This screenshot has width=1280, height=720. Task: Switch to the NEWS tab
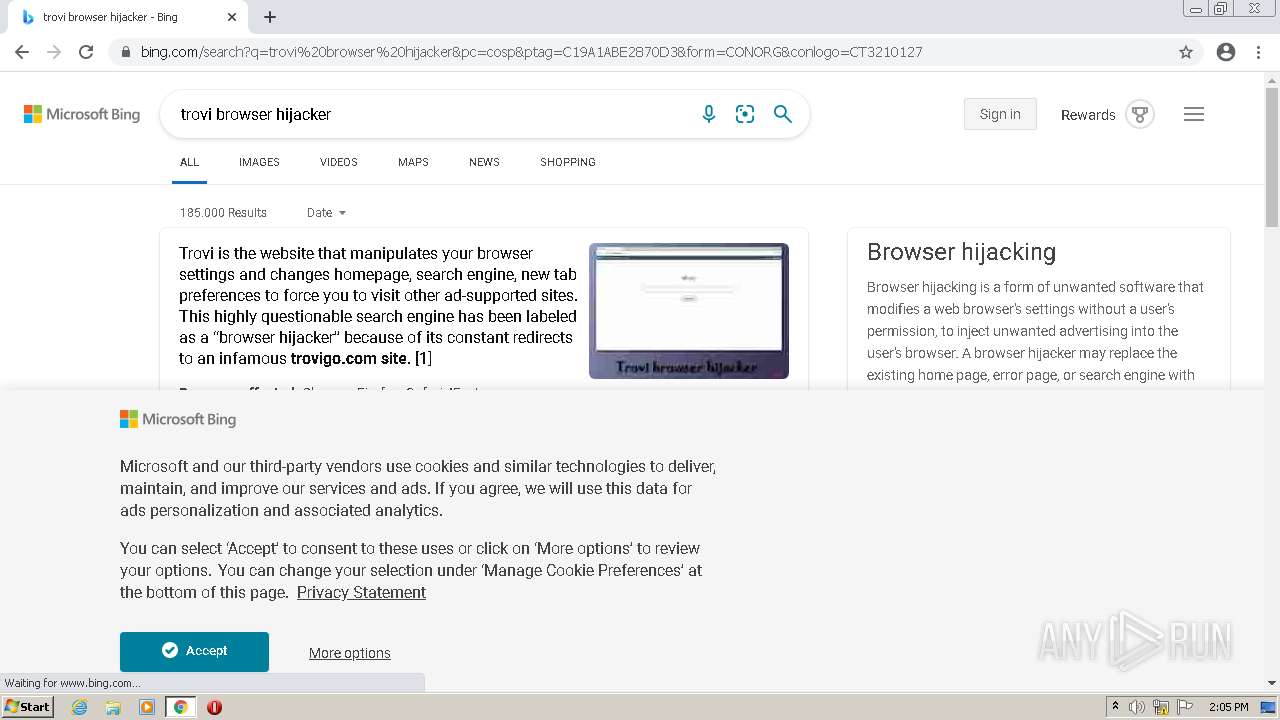[x=484, y=162]
